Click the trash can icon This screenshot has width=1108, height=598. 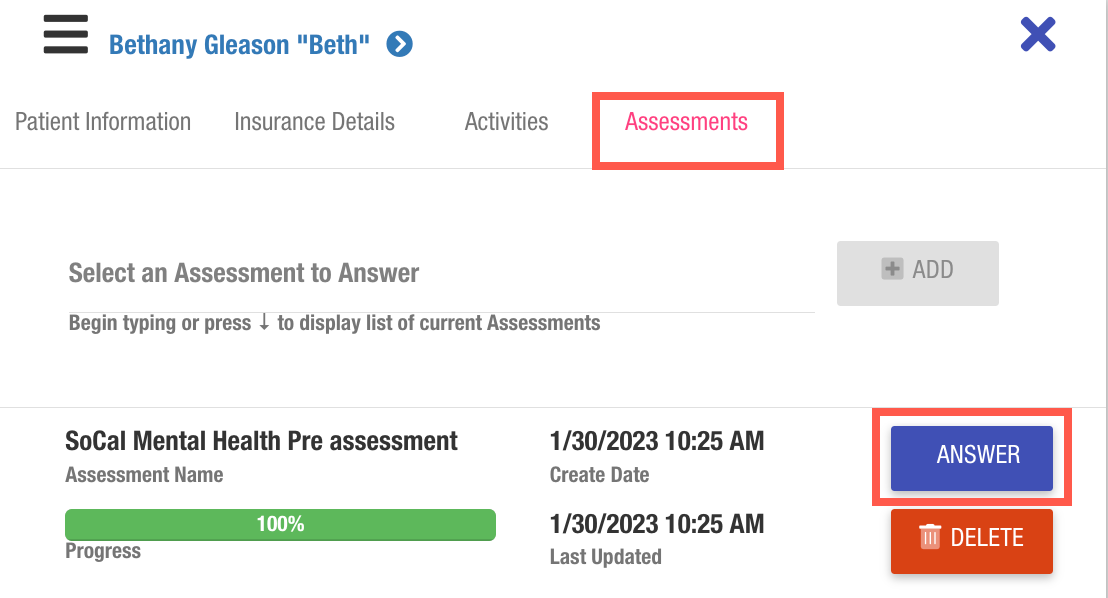pos(930,537)
